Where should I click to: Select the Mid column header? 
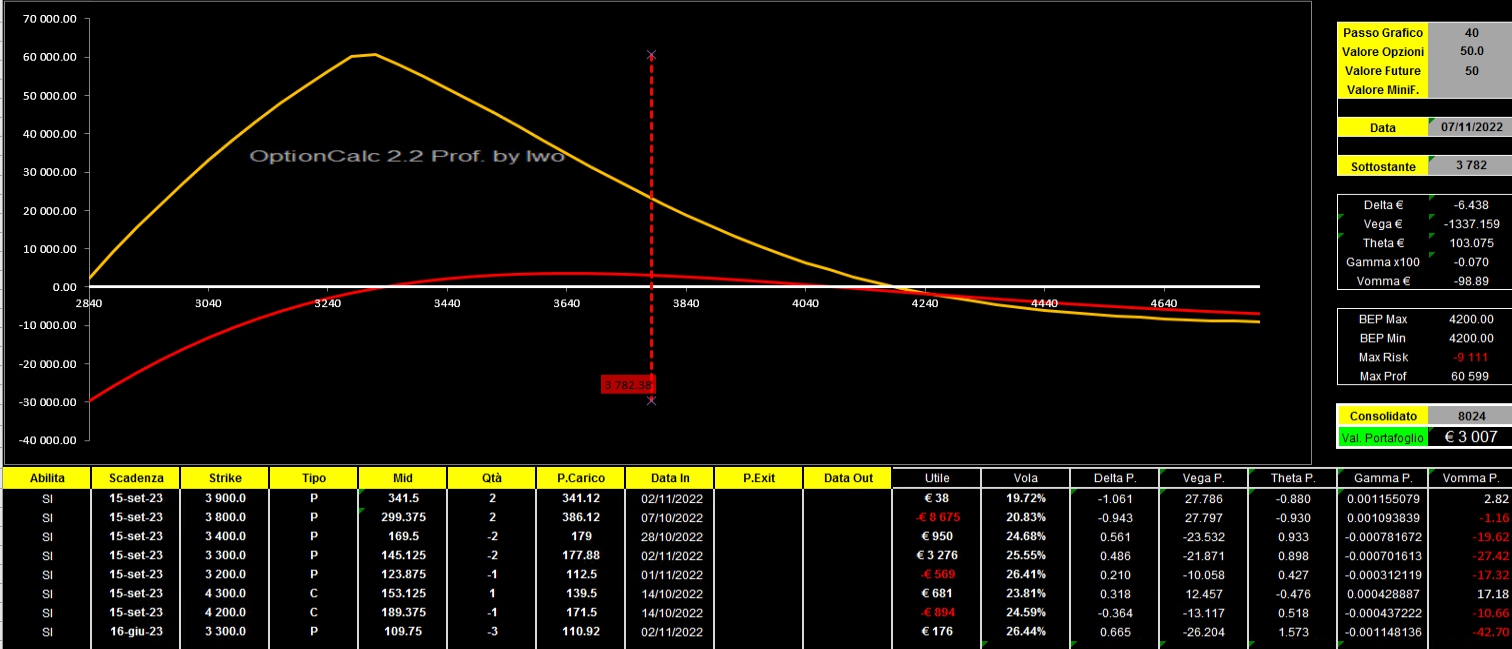tap(402, 478)
